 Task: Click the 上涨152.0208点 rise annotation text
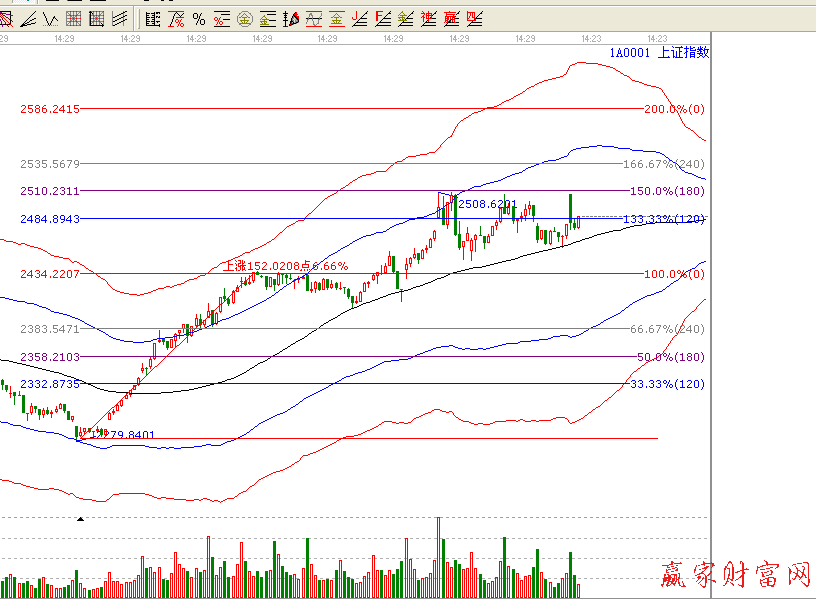click(x=284, y=266)
